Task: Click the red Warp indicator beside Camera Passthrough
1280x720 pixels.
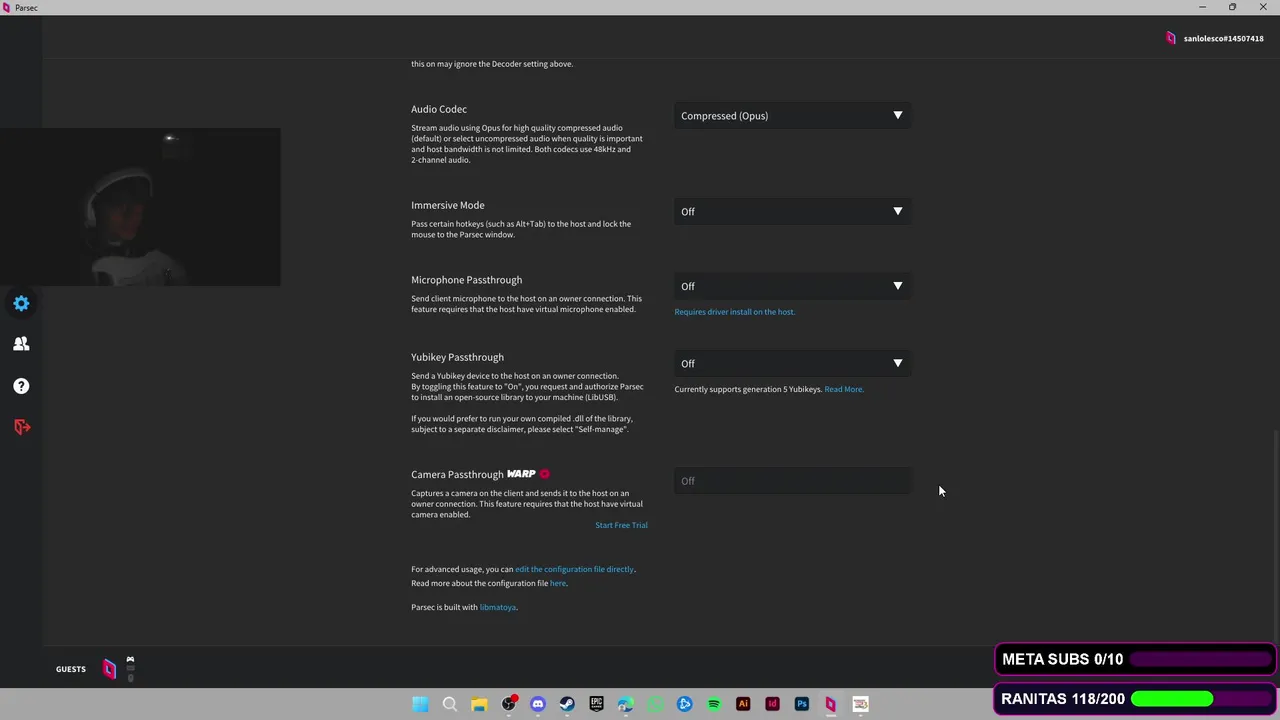Action: [544, 474]
